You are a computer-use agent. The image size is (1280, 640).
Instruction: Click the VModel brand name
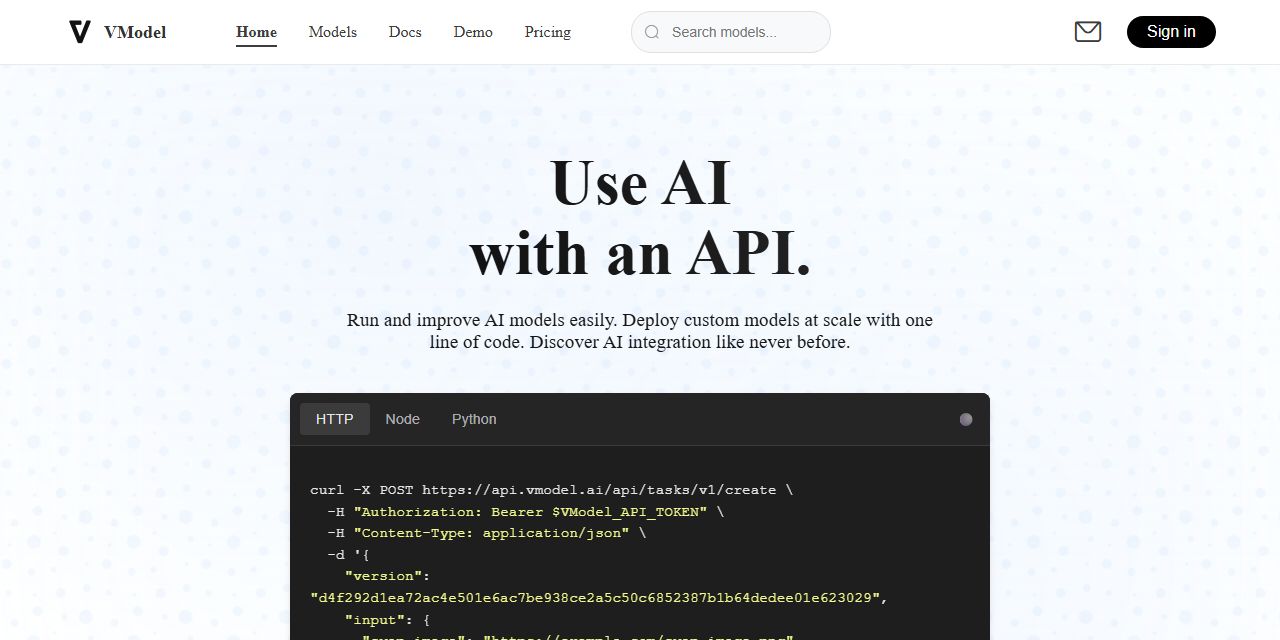(135, 32)
